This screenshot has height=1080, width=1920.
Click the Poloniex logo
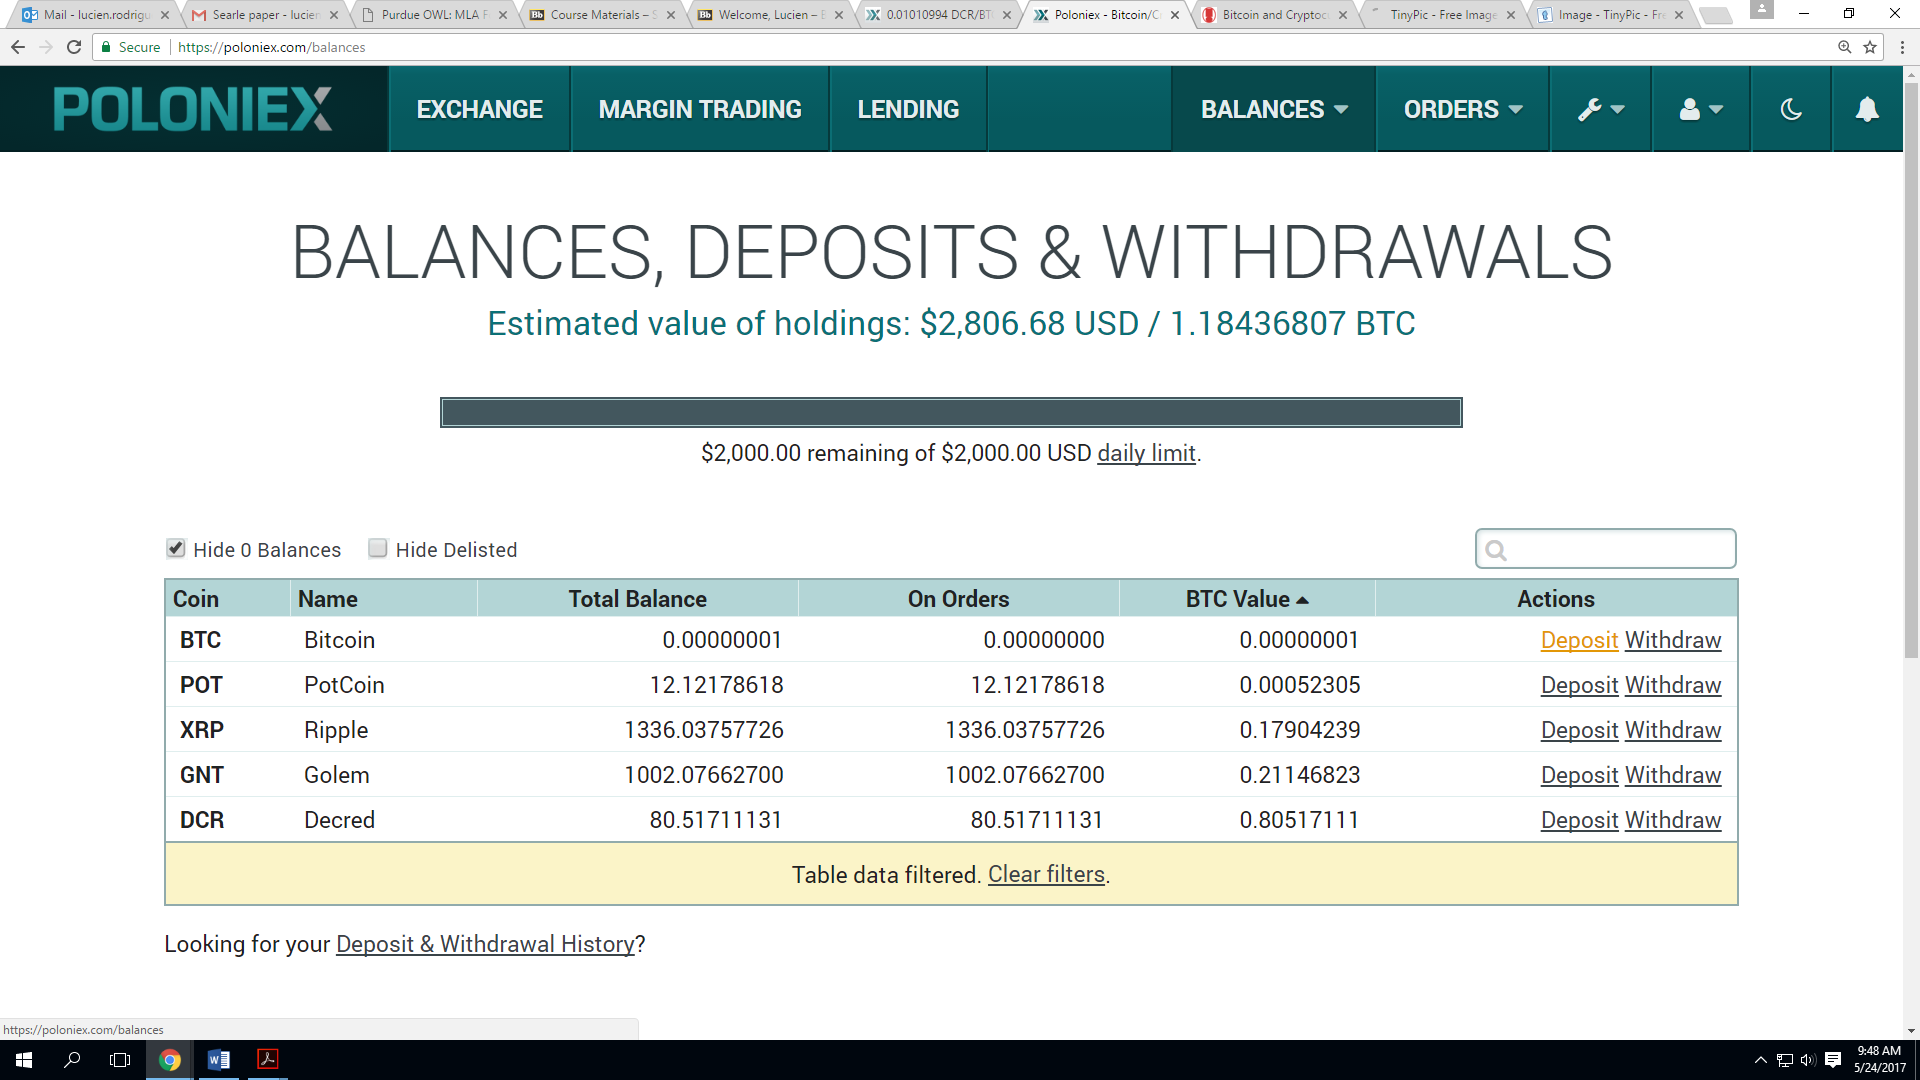coord(192,109)
